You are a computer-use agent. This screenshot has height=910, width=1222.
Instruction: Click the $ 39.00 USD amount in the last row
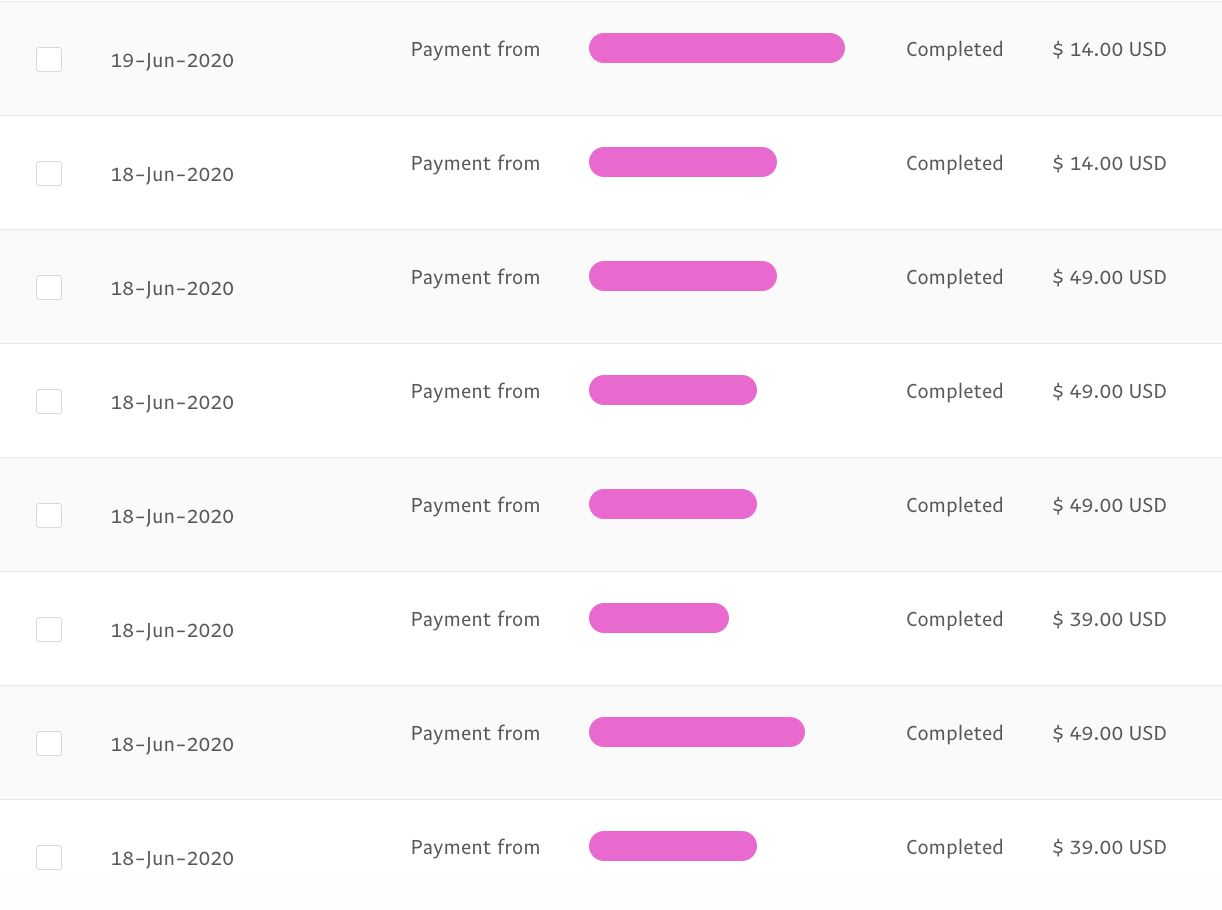pos(1109,847)
